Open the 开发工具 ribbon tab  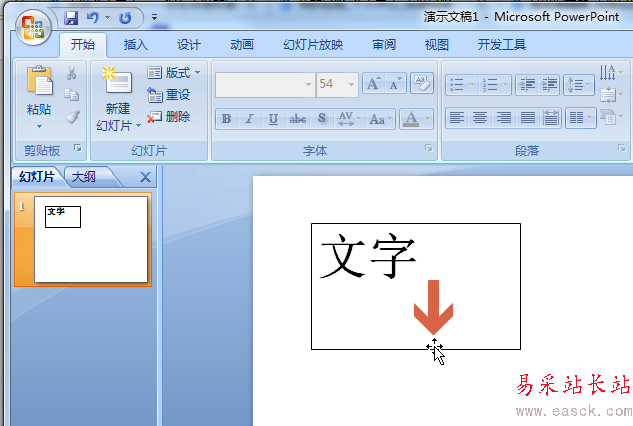click(x=502, y=44)
